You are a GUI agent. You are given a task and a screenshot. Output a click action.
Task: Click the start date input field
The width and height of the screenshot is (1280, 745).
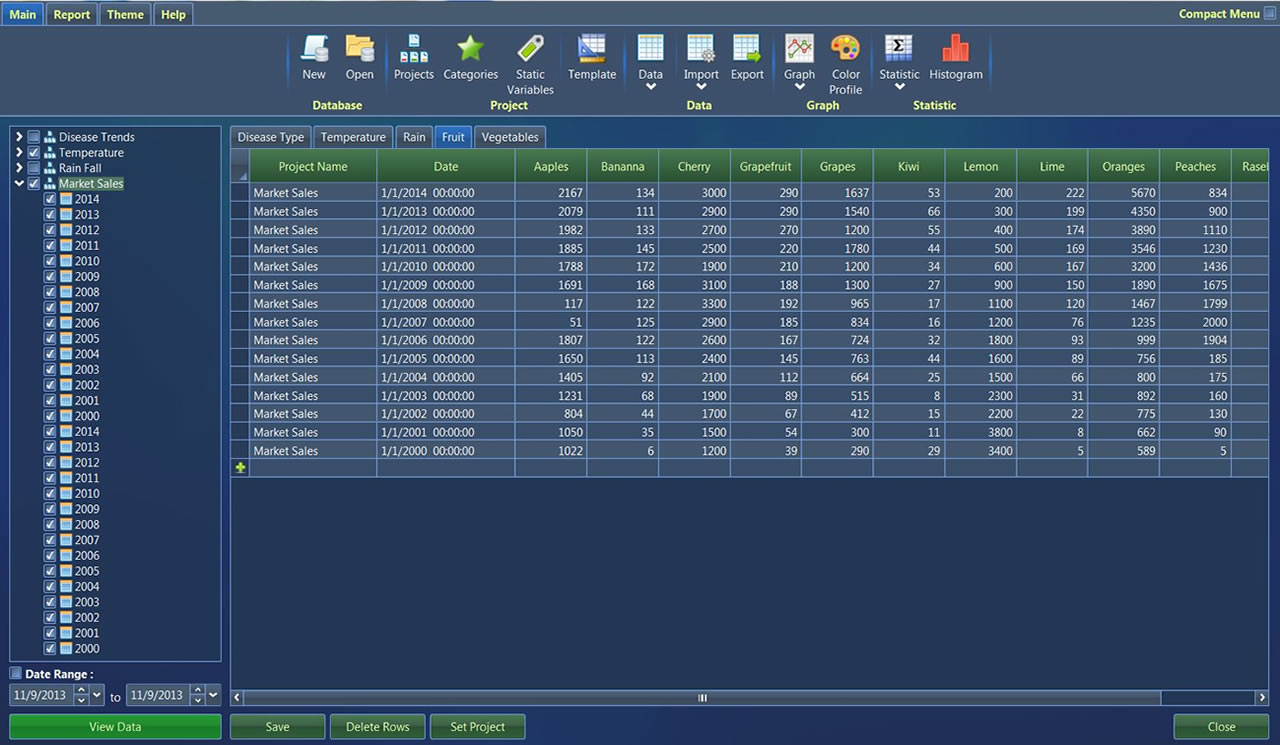tap(41, 695)
